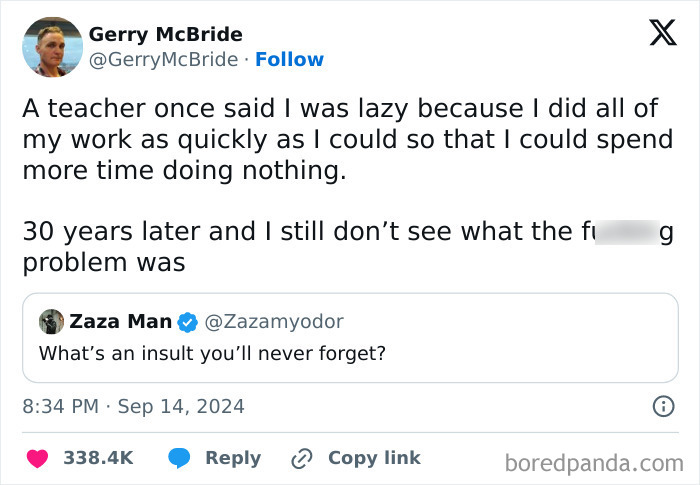Open Gerry McBride's profile picture
This screenshot has height=485, width=700.
(x=52, y=47)
